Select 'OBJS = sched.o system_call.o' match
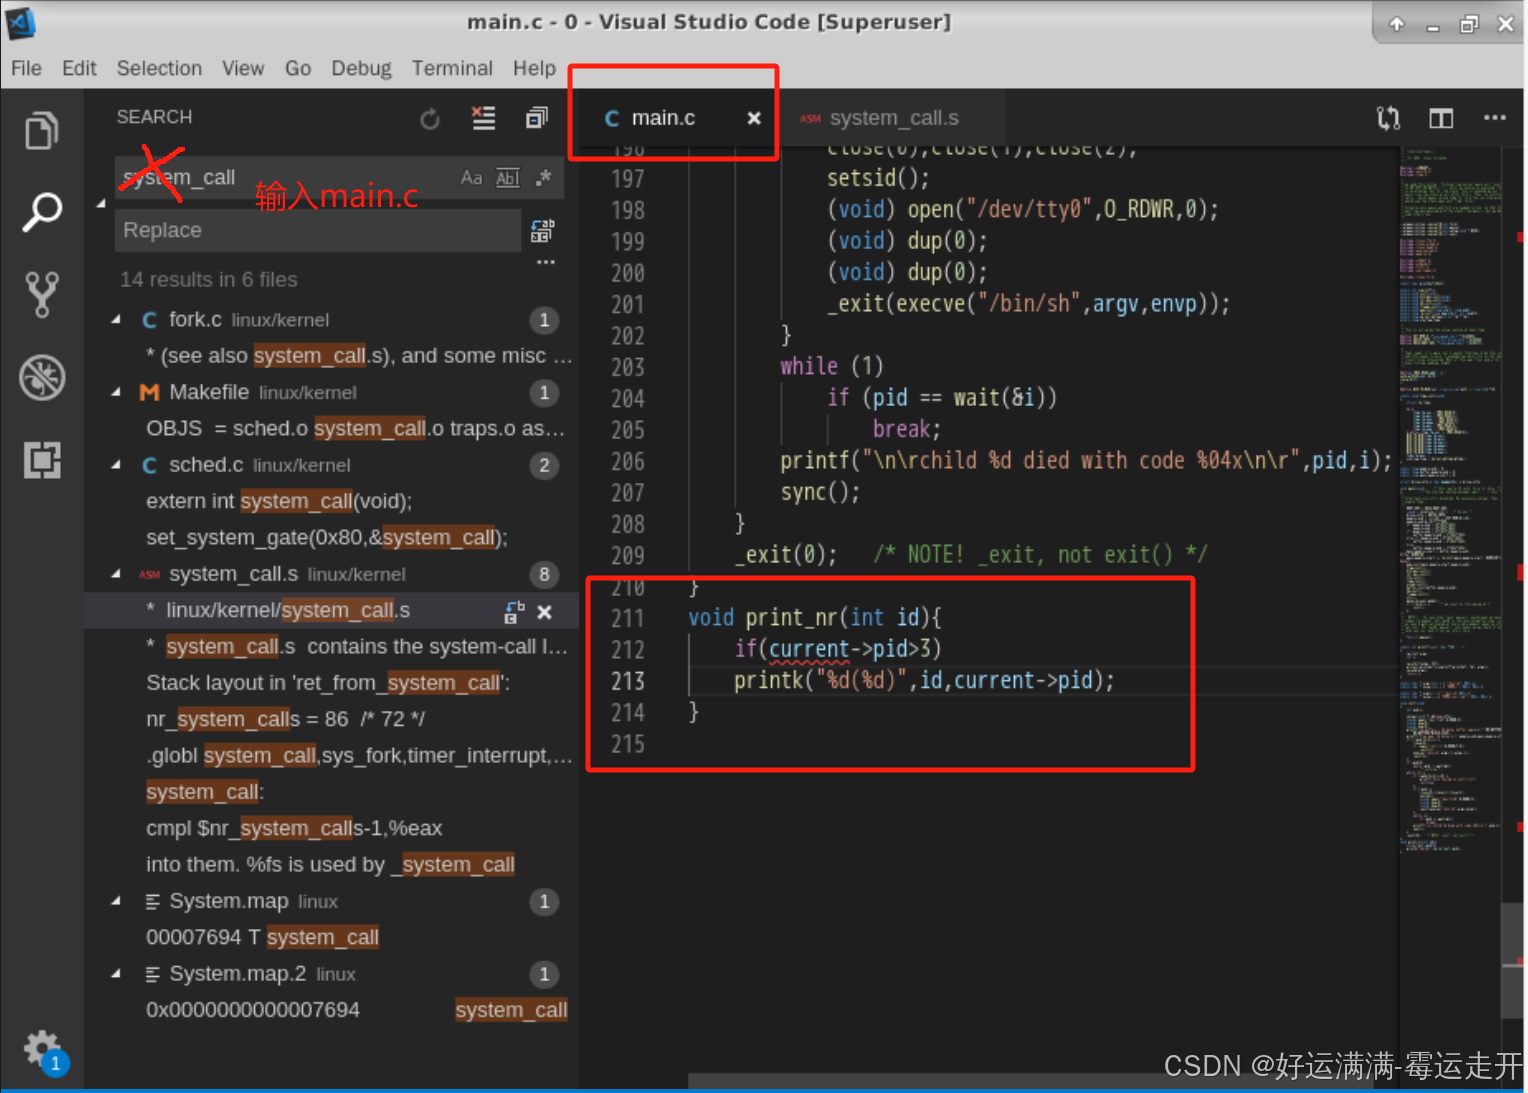1528x1093 pixels. click(356, 429)
